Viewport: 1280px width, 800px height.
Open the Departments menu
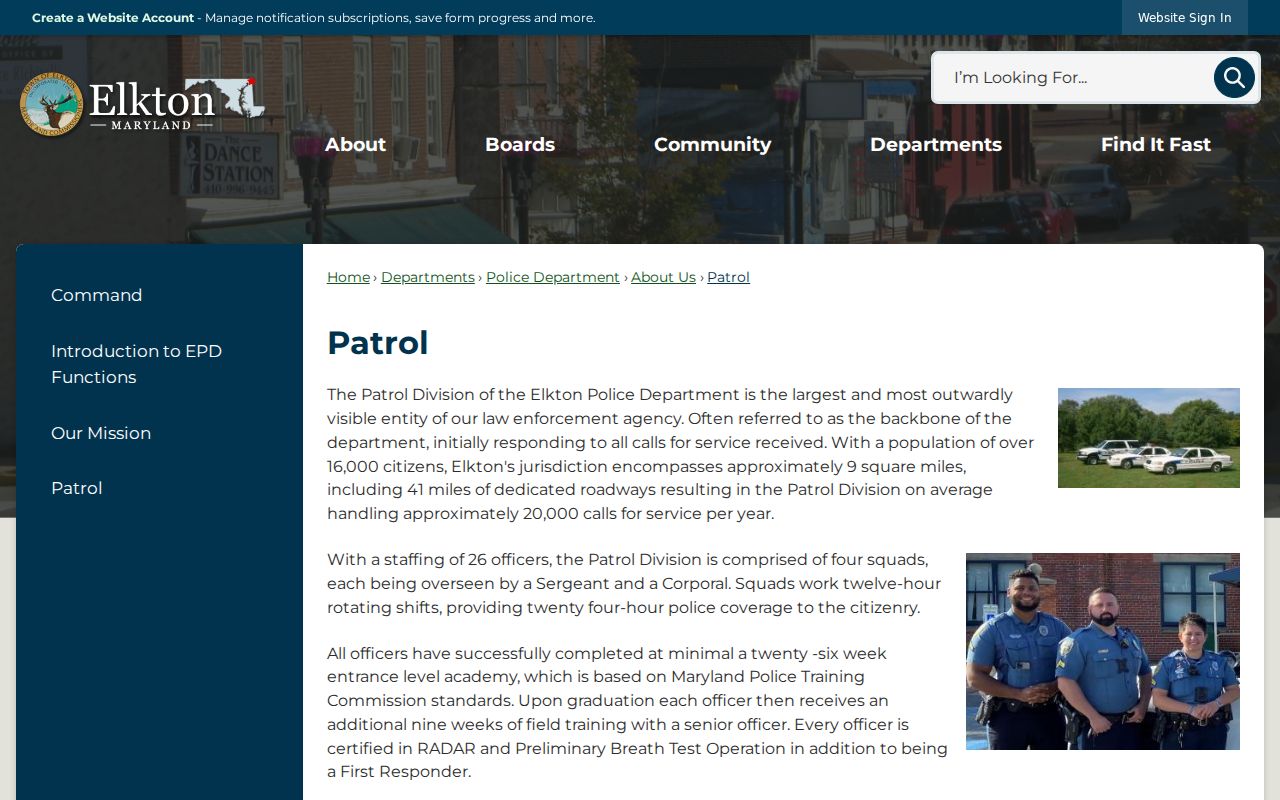[936, 144]
